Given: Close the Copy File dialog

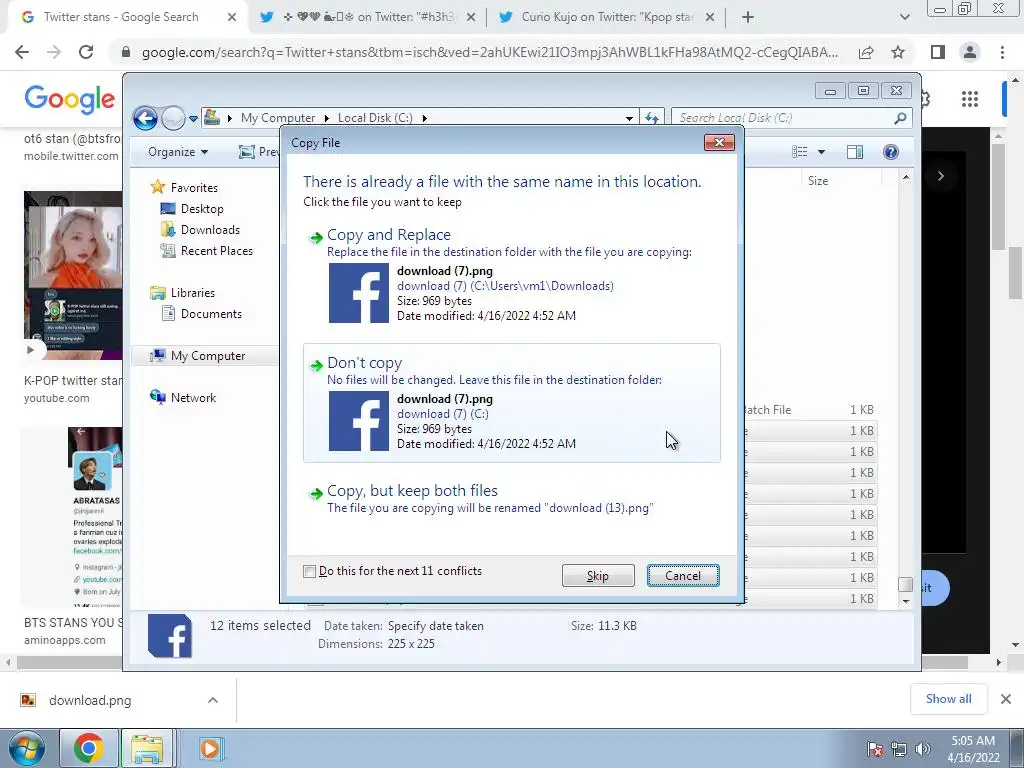Looking at the screenshot, I should 719,142.
